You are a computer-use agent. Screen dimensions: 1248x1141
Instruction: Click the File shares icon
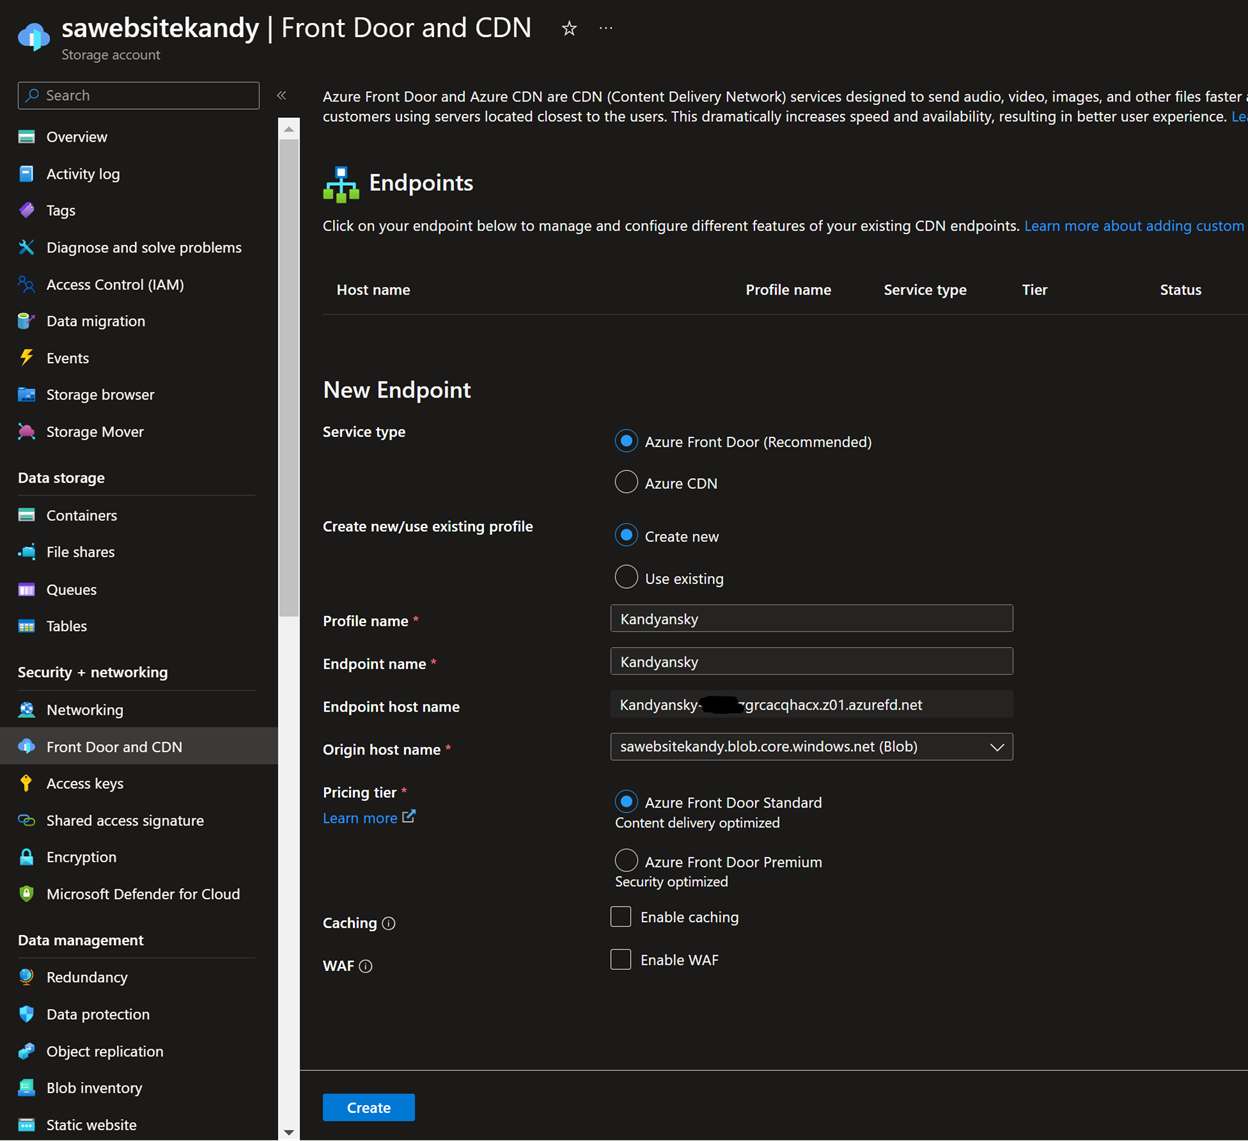point(27,552)
